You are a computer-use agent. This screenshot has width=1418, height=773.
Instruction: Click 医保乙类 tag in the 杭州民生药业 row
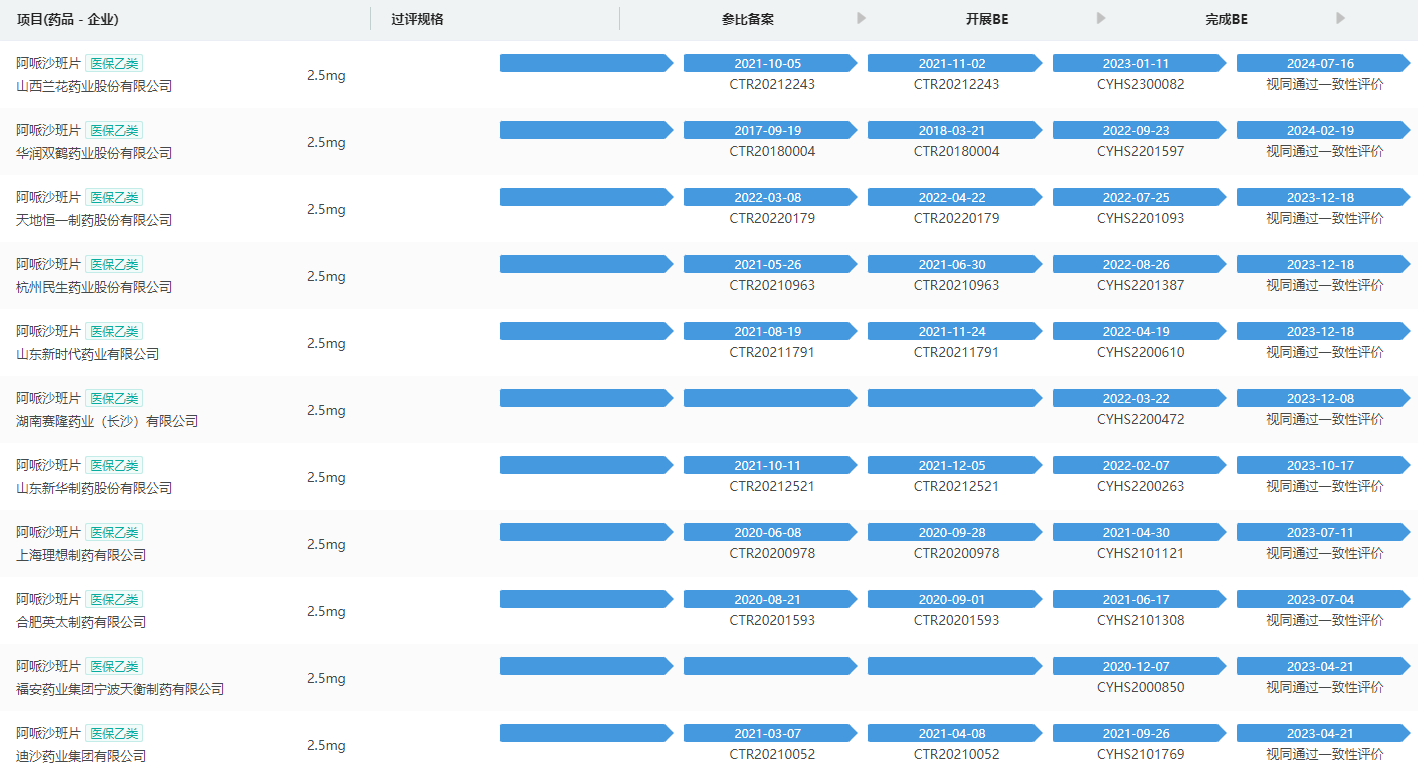114,264
